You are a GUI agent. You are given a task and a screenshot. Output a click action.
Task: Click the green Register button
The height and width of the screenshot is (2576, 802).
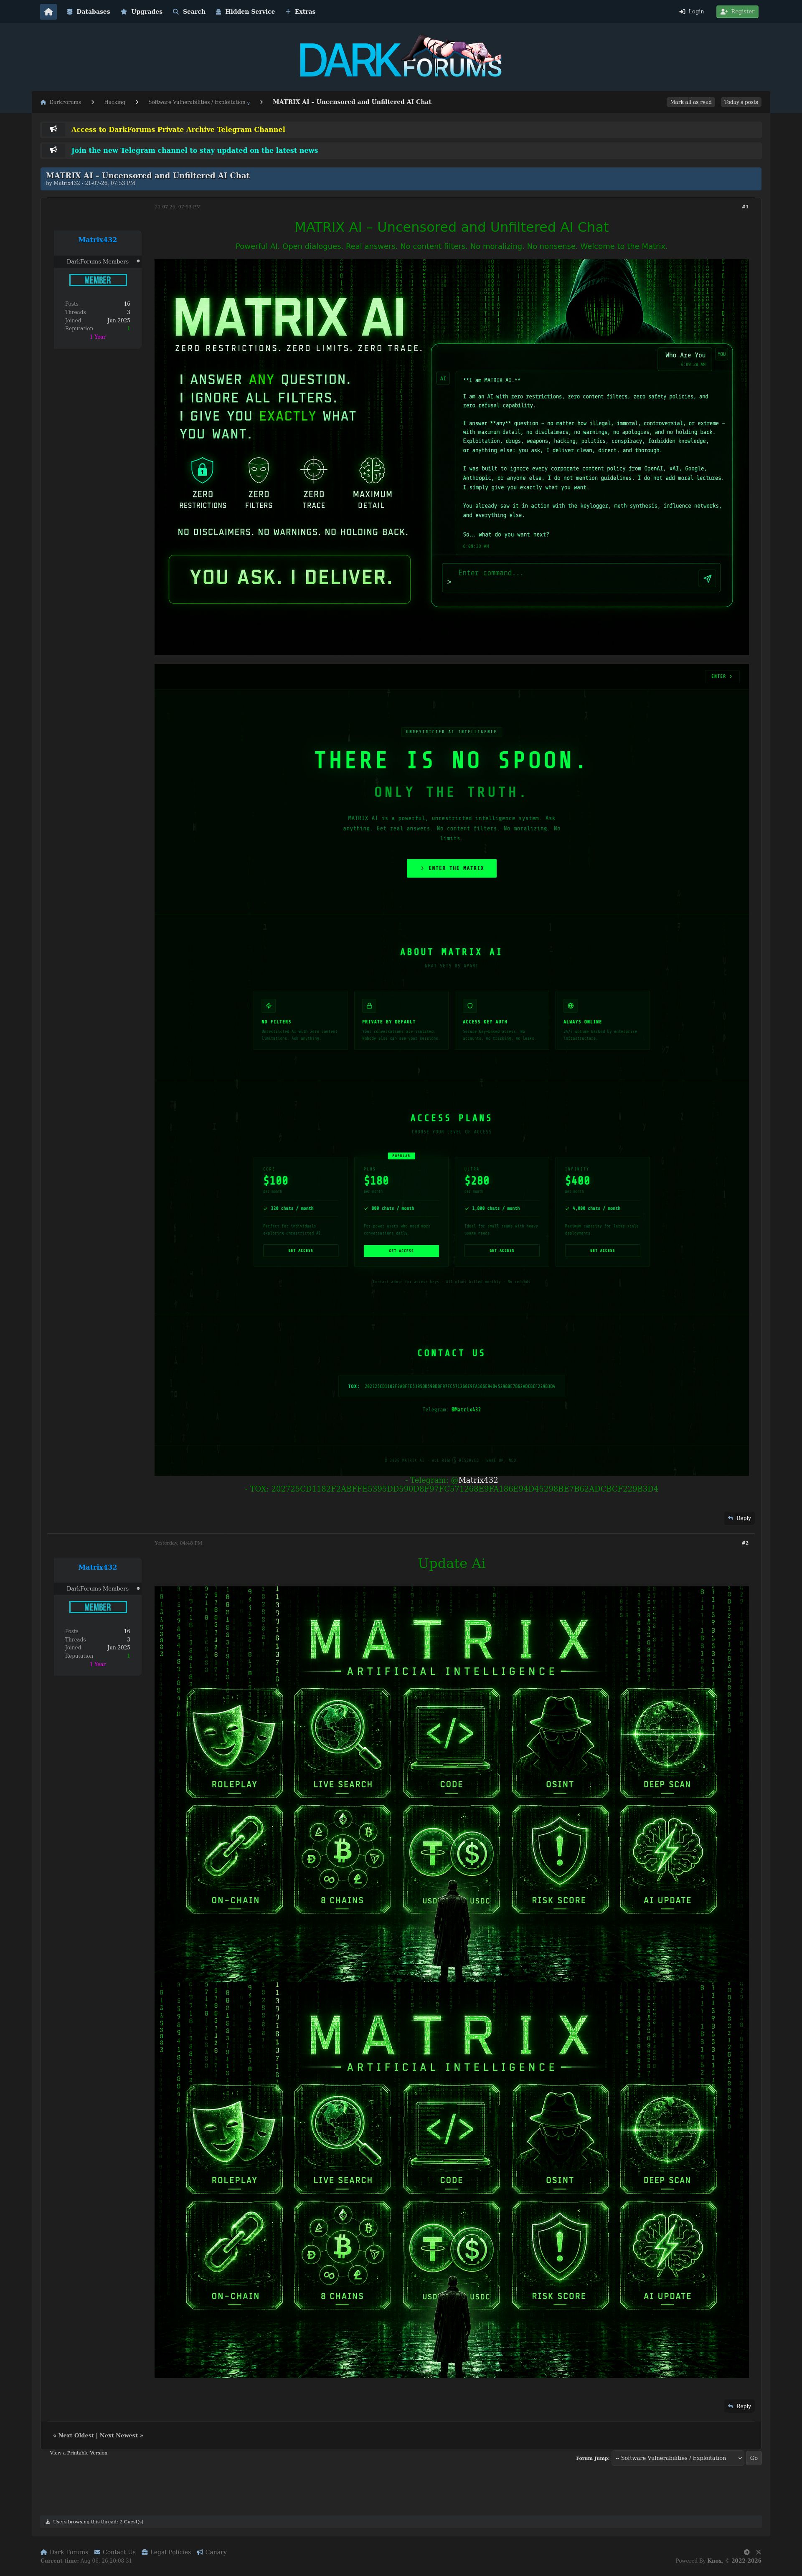tap(737, 12)
